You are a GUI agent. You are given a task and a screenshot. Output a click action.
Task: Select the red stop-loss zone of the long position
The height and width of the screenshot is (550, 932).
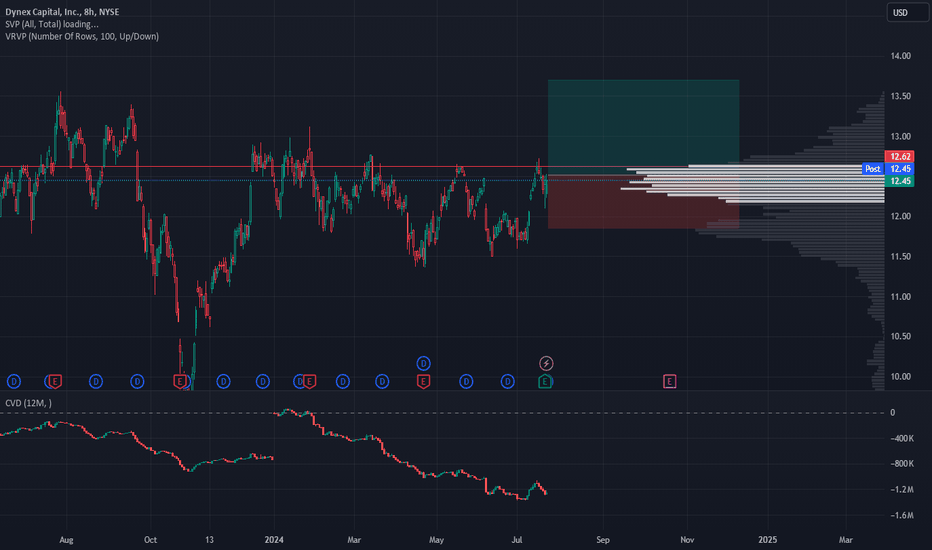pos(644,202)
